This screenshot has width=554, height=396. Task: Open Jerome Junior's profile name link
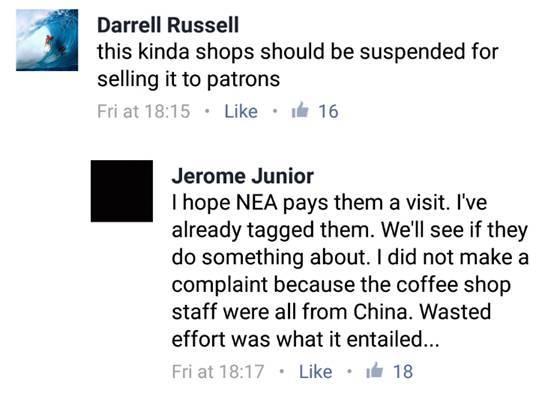coord(243,176)
